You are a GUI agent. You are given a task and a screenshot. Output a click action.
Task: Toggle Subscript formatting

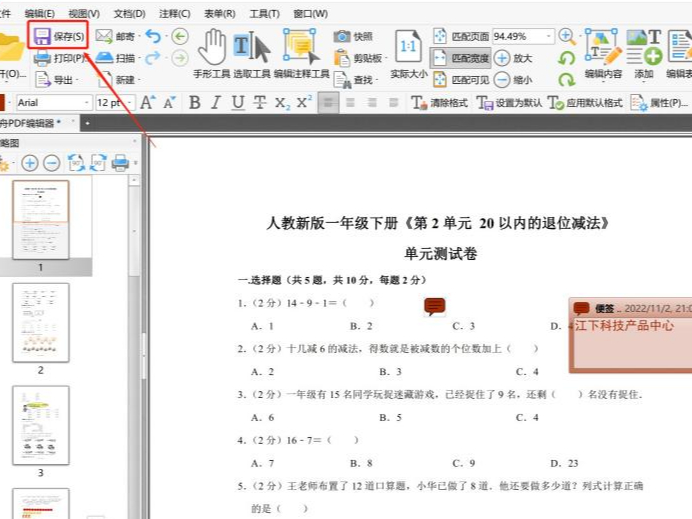tap(282, 103)
